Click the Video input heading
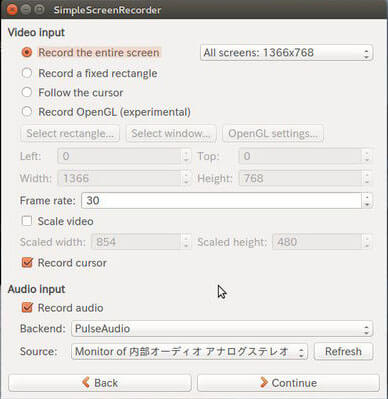 coord(36,32)
